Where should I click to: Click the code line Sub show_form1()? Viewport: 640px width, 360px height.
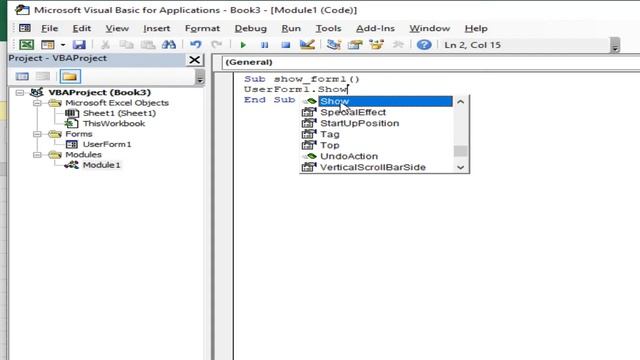(x=302, y=79)
